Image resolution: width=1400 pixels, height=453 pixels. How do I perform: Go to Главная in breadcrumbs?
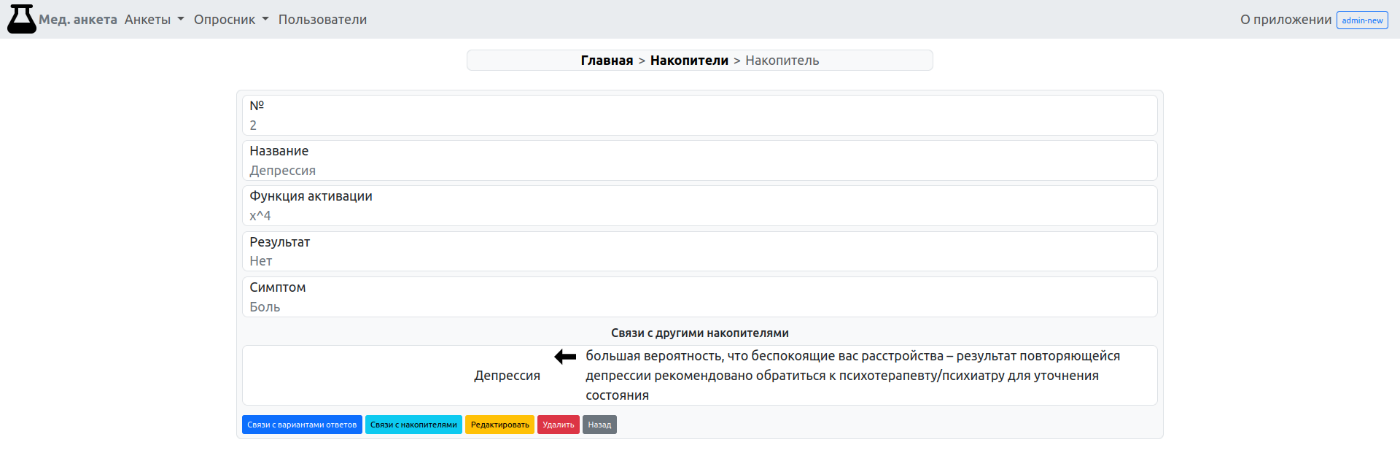click(x=607, y=60)
